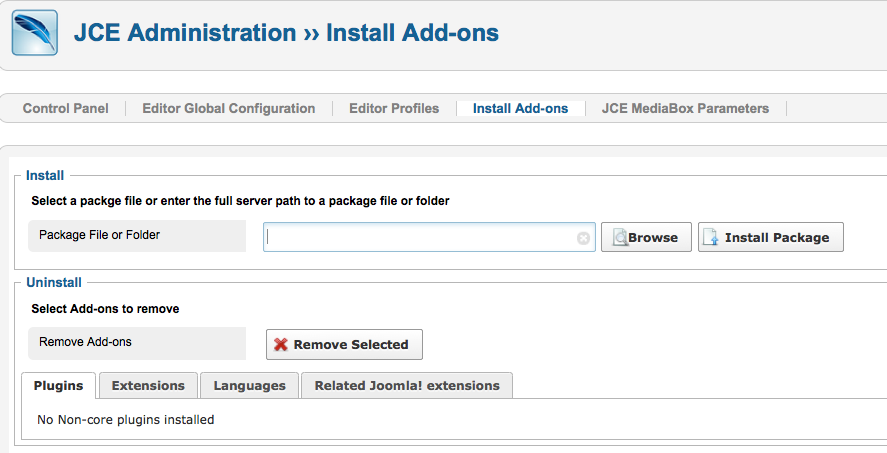Screen dimensions: 887x453
Task: Switch to Editor Profiles
Action: [x=393, y=108]
